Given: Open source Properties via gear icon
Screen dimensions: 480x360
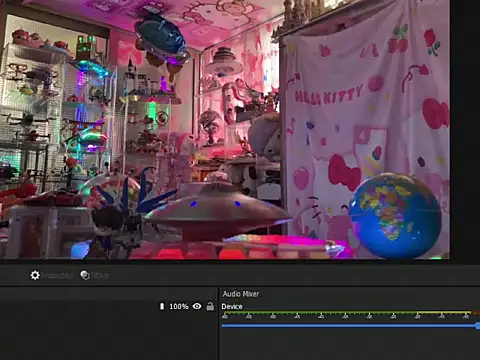Looking at the screenshot, I should [x=35, y=275].
